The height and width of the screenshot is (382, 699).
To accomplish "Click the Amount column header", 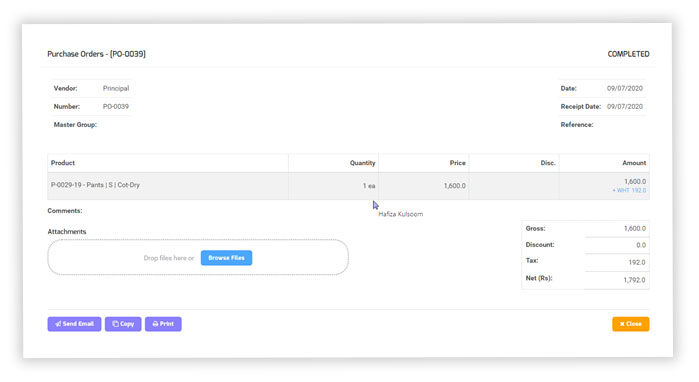I will click(x=634, y=163).
